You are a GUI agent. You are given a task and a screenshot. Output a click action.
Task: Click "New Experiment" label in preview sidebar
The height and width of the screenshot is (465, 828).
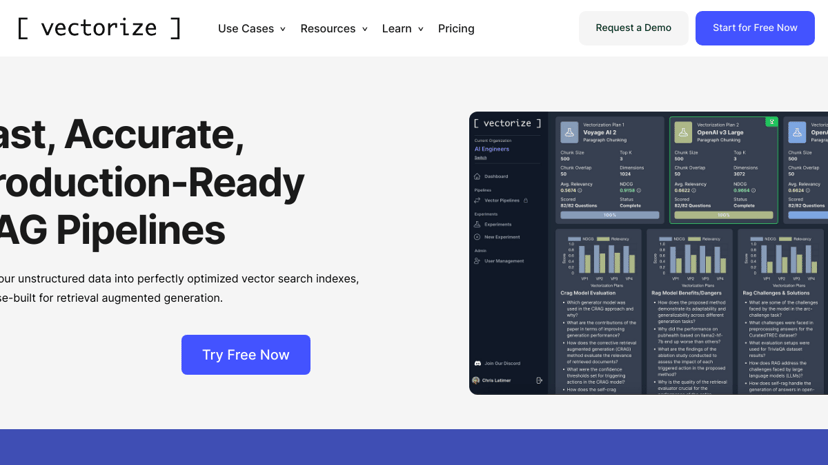502,237
